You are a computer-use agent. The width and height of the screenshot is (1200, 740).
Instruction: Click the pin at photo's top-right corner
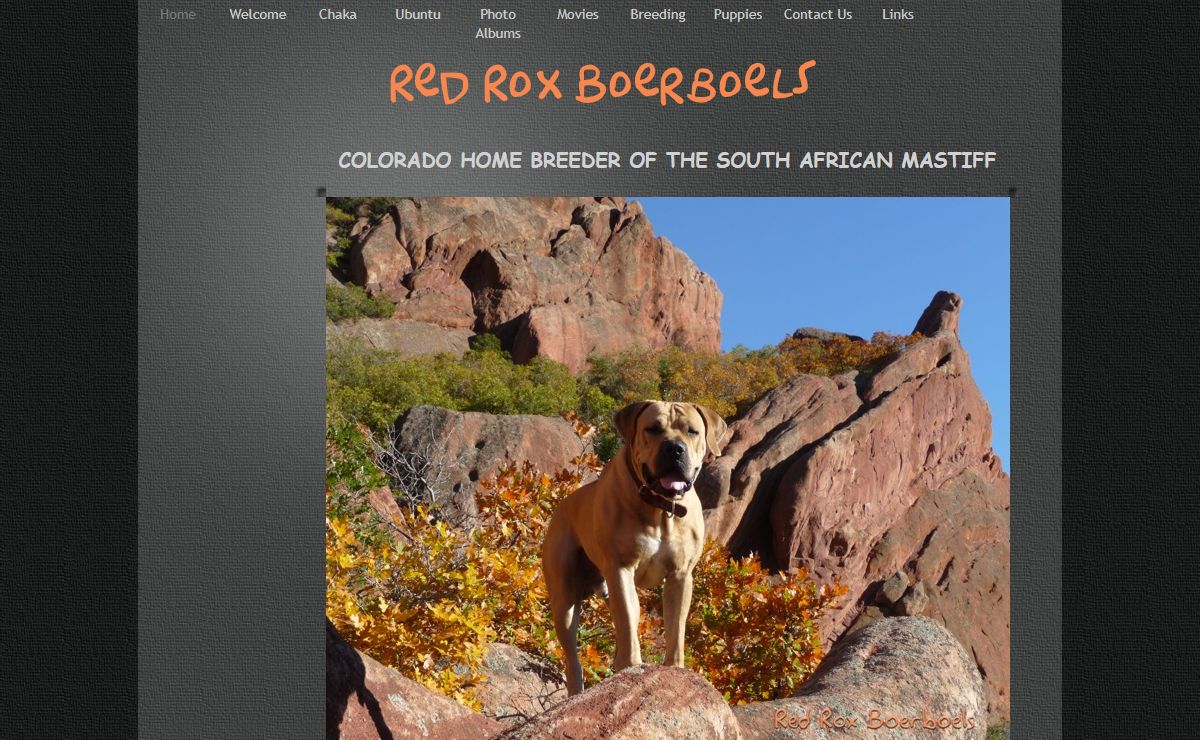point(1012,192)
